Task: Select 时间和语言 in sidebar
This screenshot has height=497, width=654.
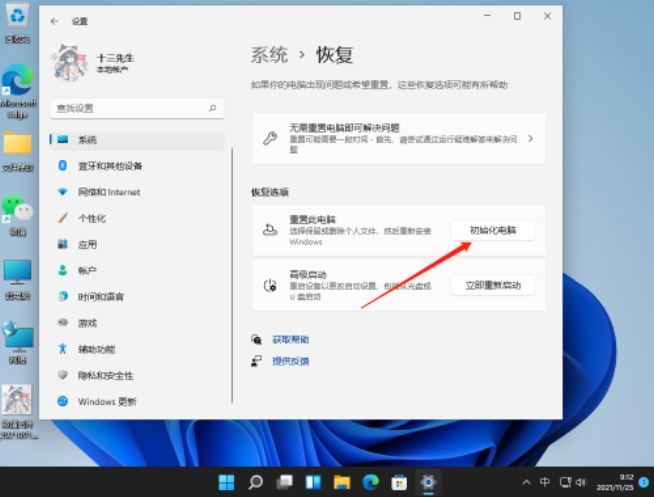Action: pyautogui.click(x=101, y=297)
